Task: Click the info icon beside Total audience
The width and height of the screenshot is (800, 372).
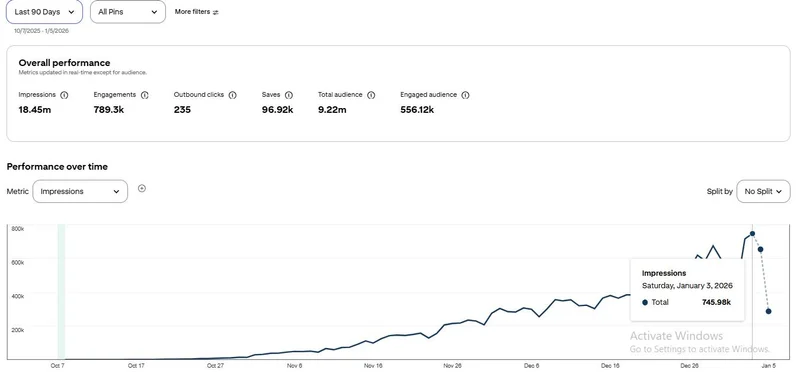Action: [371, 95]
